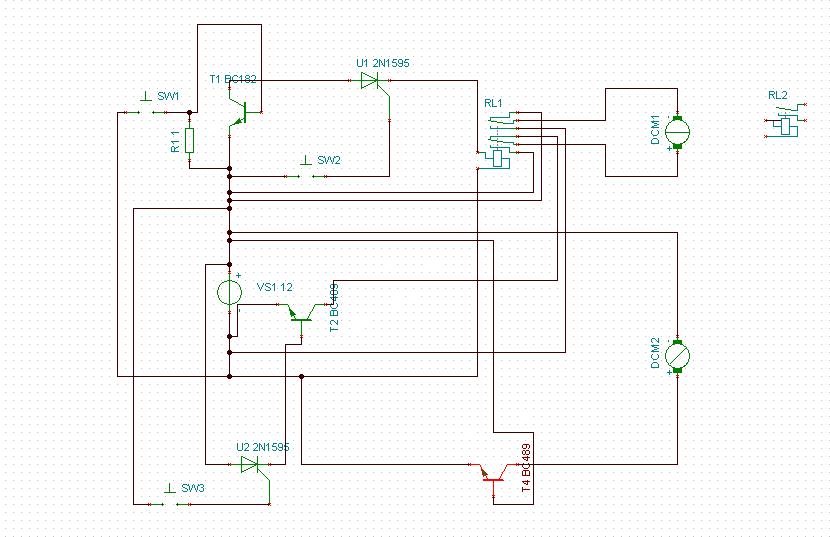830x537 pixels.
Task: Select the 'RL1' label text
Action: (493, 103)
